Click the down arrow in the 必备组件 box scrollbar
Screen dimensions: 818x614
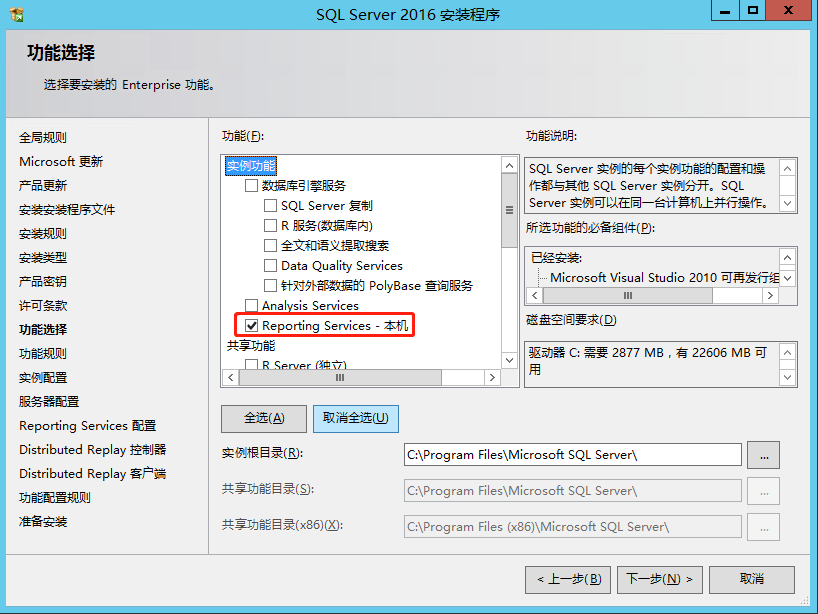[x=788, y=278]
